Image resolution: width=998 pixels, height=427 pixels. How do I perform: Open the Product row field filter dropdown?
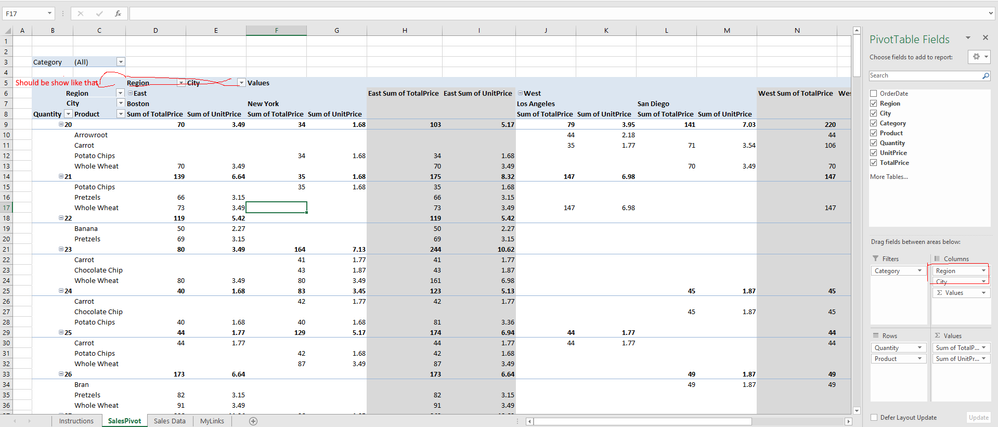[121, 114]
